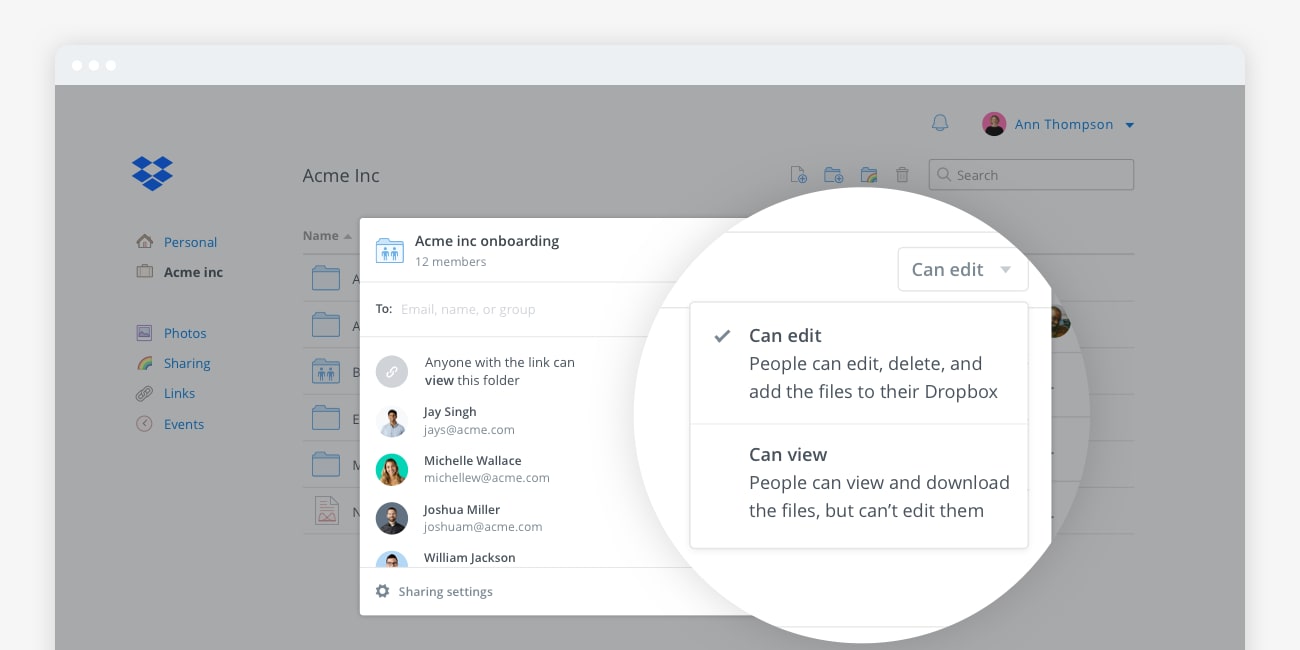
Task: Click the Search input field
Action: coord(1040,175)
